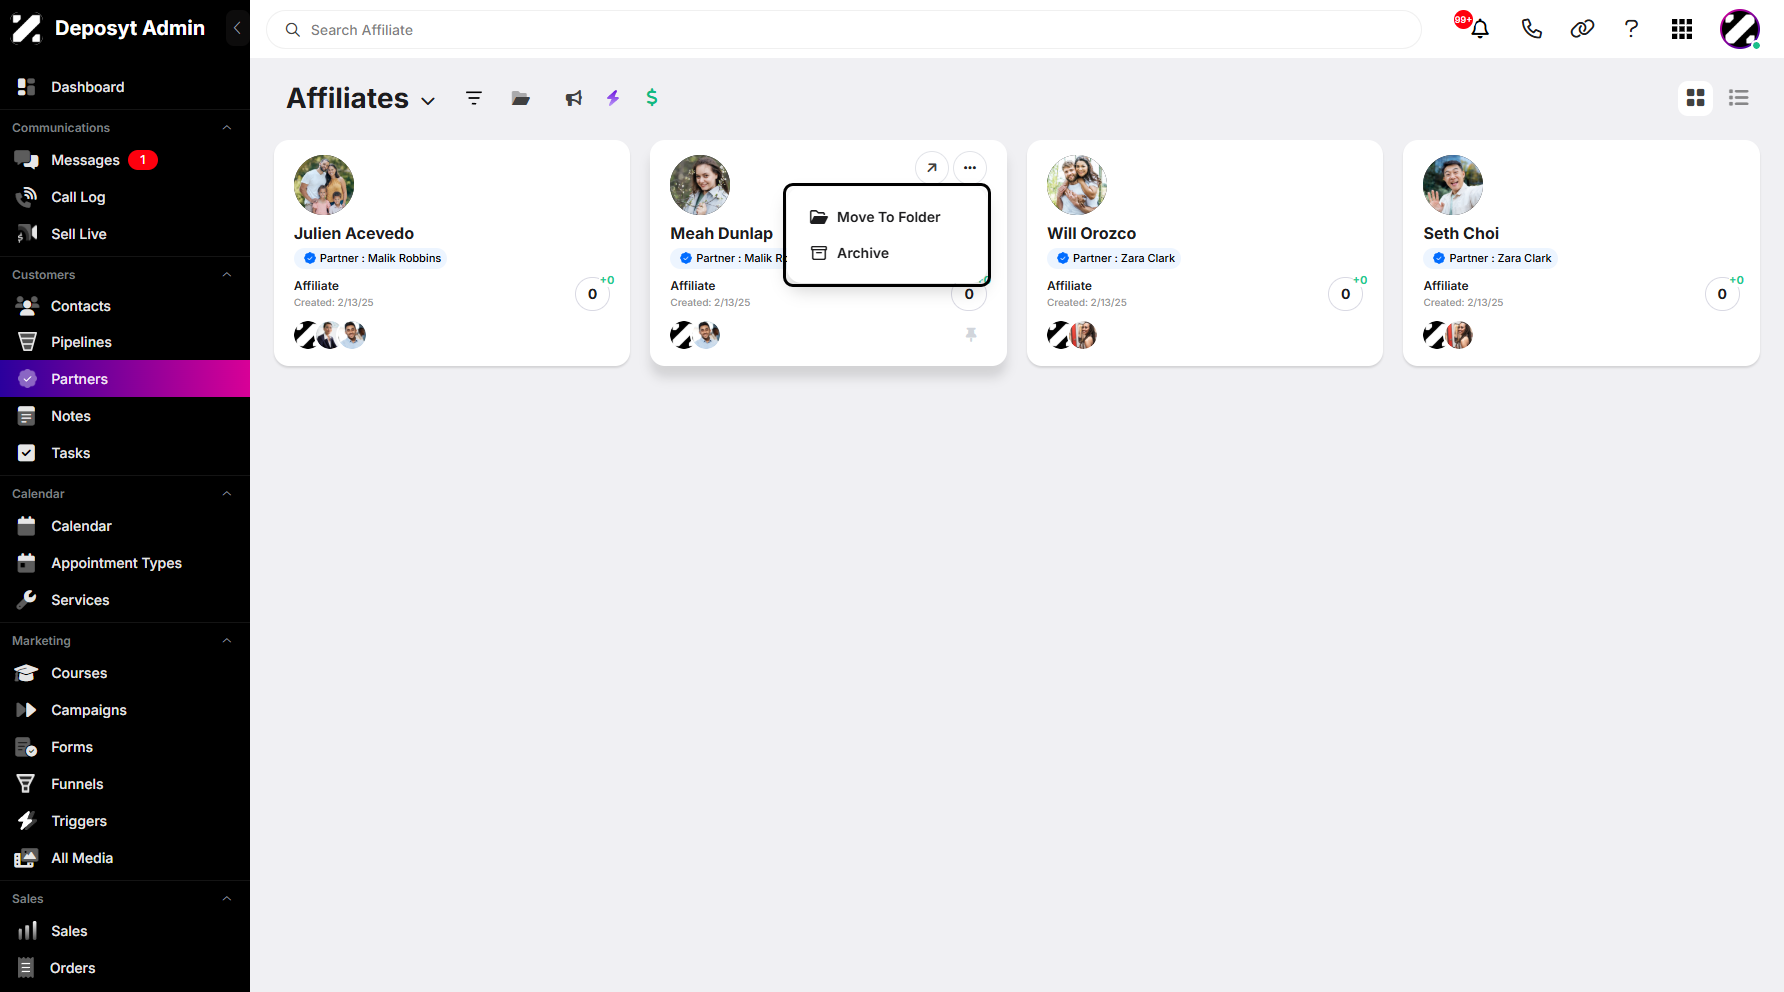Open All Media page
The image size is (1784, 992).
pyautogui.click(x=125, y=858)
